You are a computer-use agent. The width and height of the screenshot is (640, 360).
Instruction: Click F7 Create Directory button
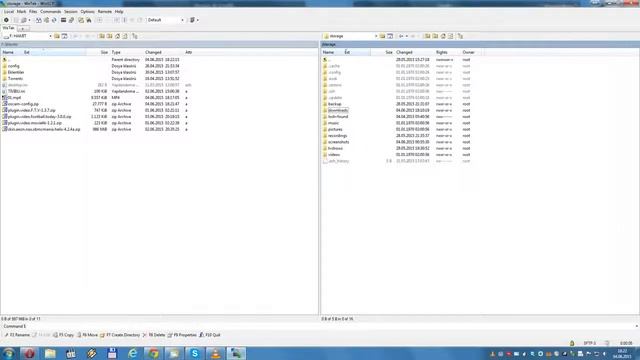(x=120, y=335)
